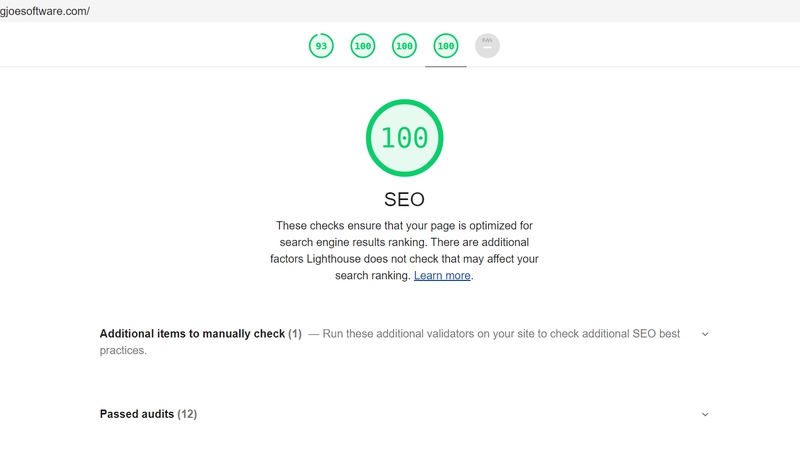This screenshot has width=800, height=450.
Task: Open the Passed audits heading row
Action: [x=404, y=414]
